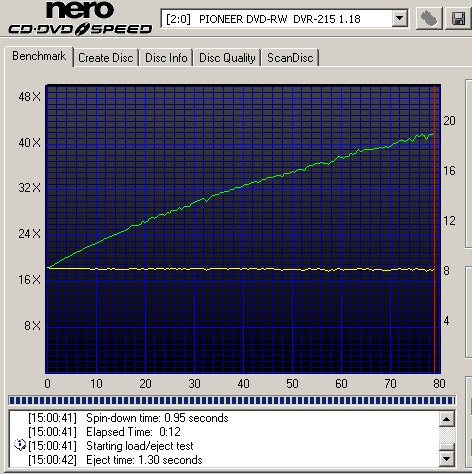Click the log scrollbar up arrow
The image size is (472, 474).
(447, 419)
